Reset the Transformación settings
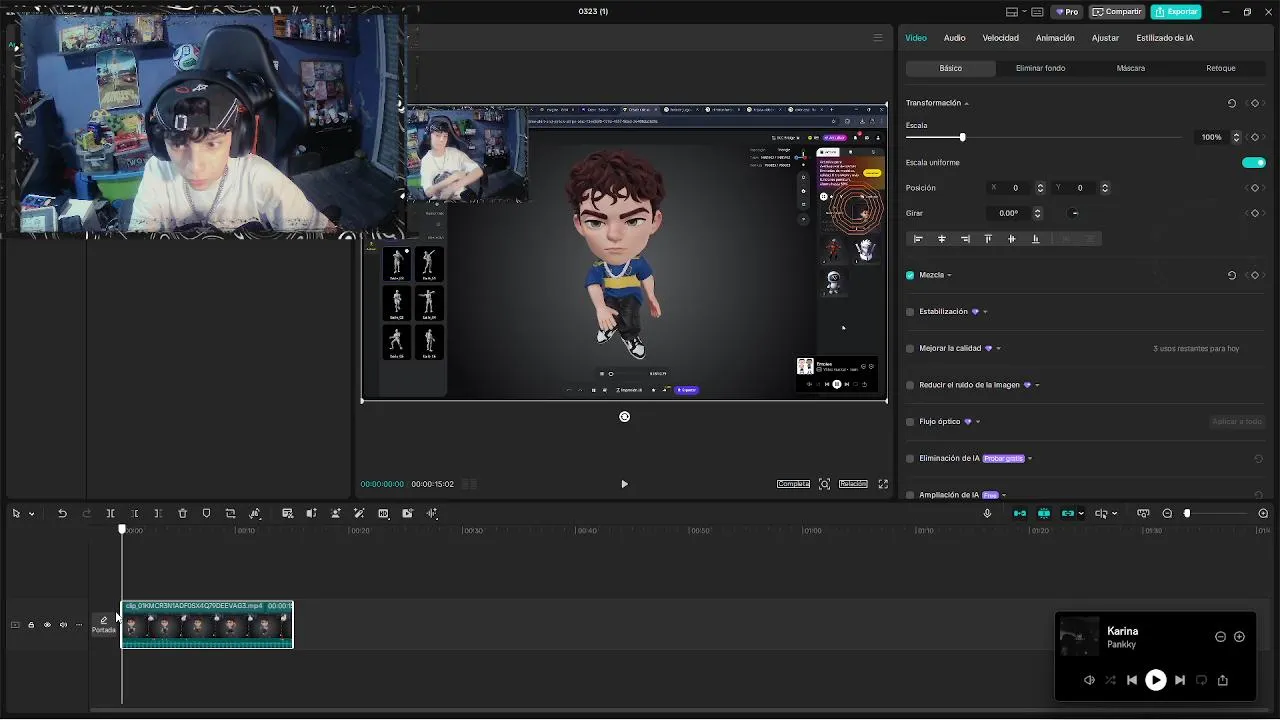 [x=1232, y=103]
